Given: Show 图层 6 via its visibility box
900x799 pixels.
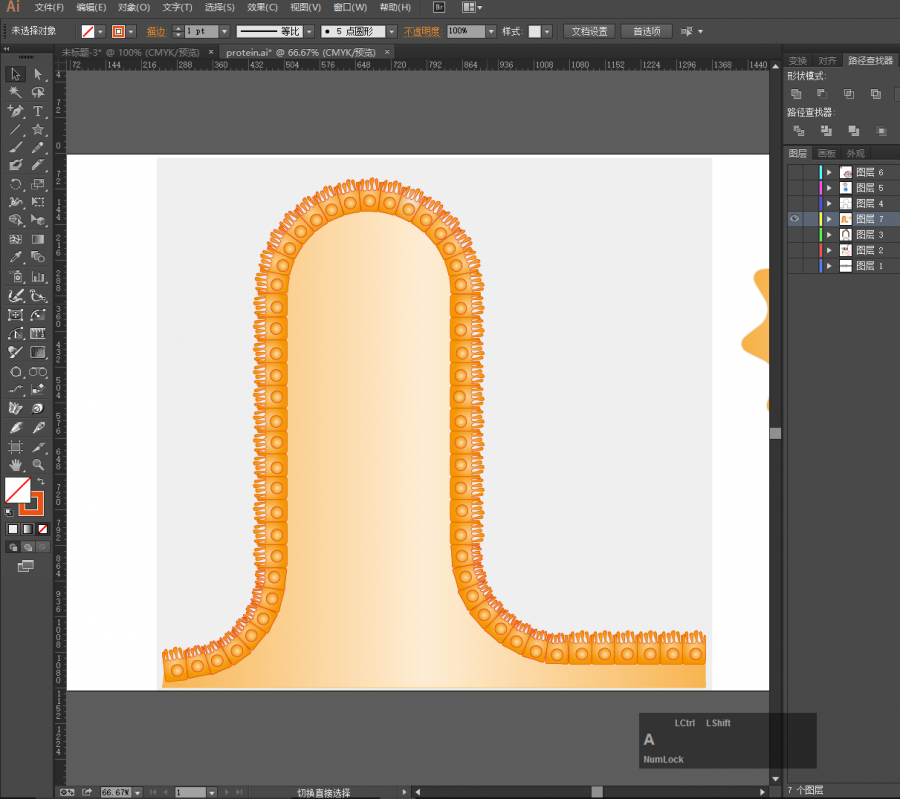Looking at the screenshot, I should 795,172.
